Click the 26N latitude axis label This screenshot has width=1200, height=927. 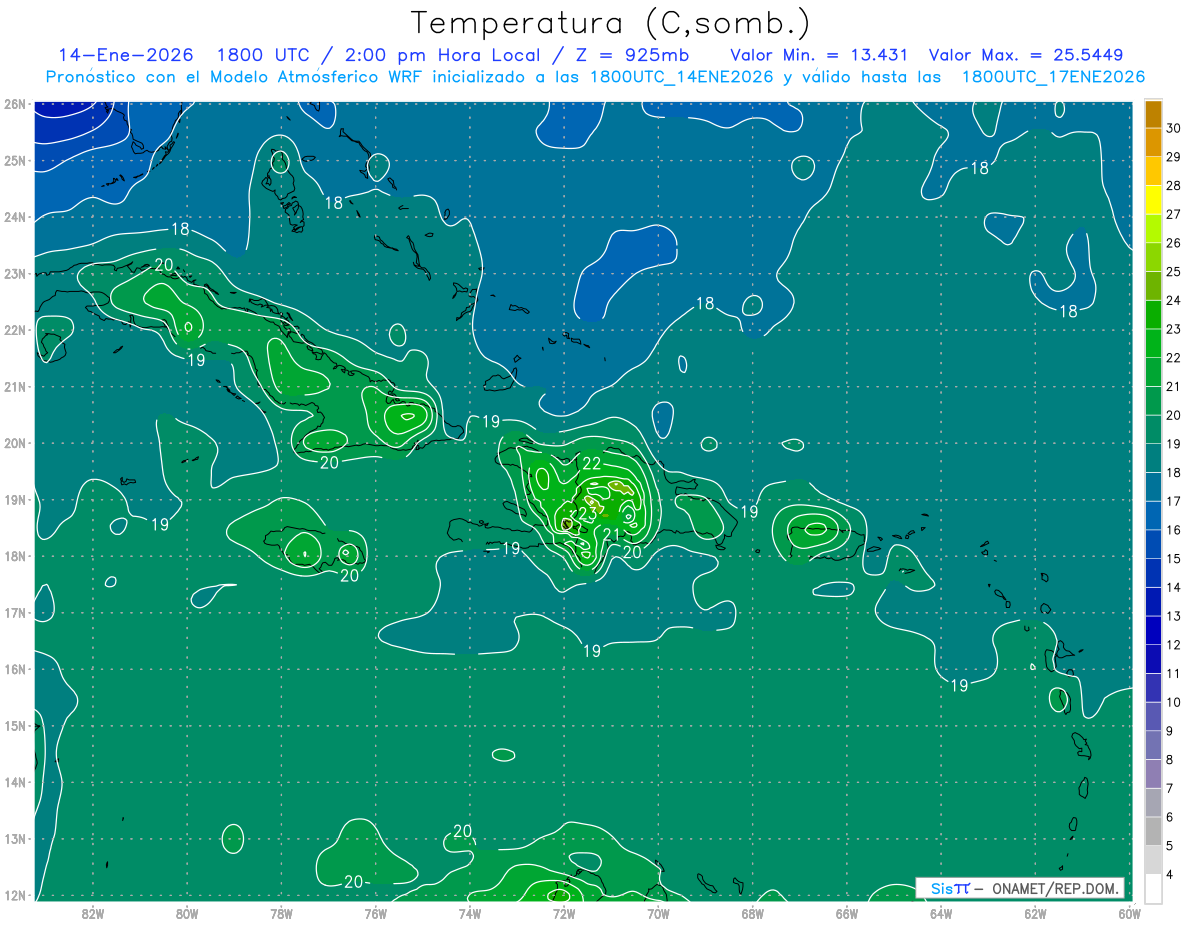coord(14,104)
